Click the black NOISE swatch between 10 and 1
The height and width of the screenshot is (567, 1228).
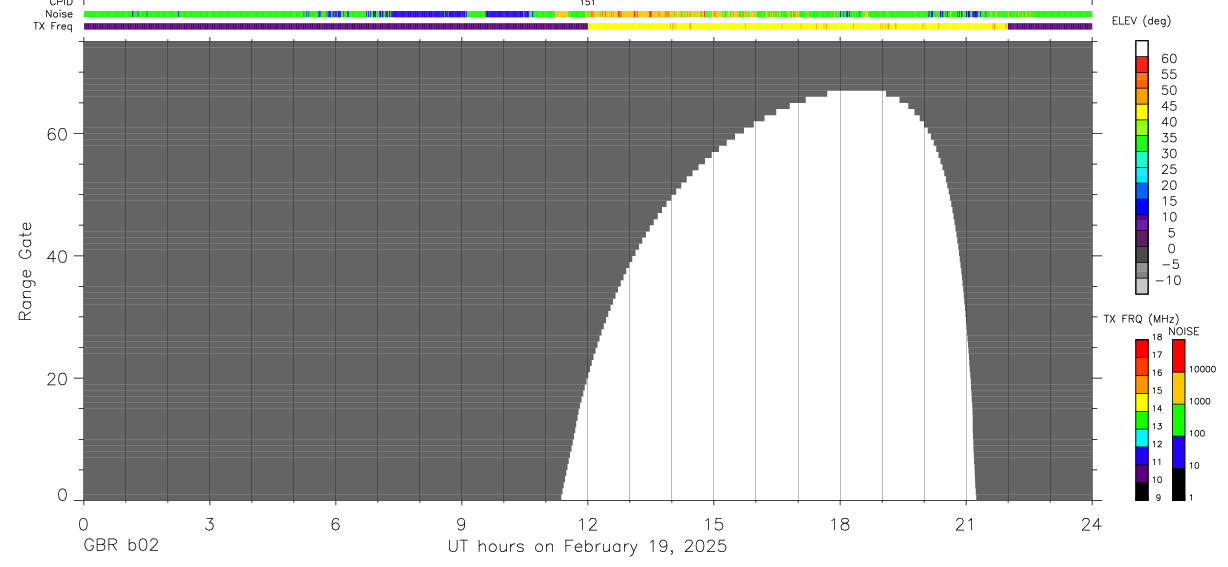tap(1179, 484)
